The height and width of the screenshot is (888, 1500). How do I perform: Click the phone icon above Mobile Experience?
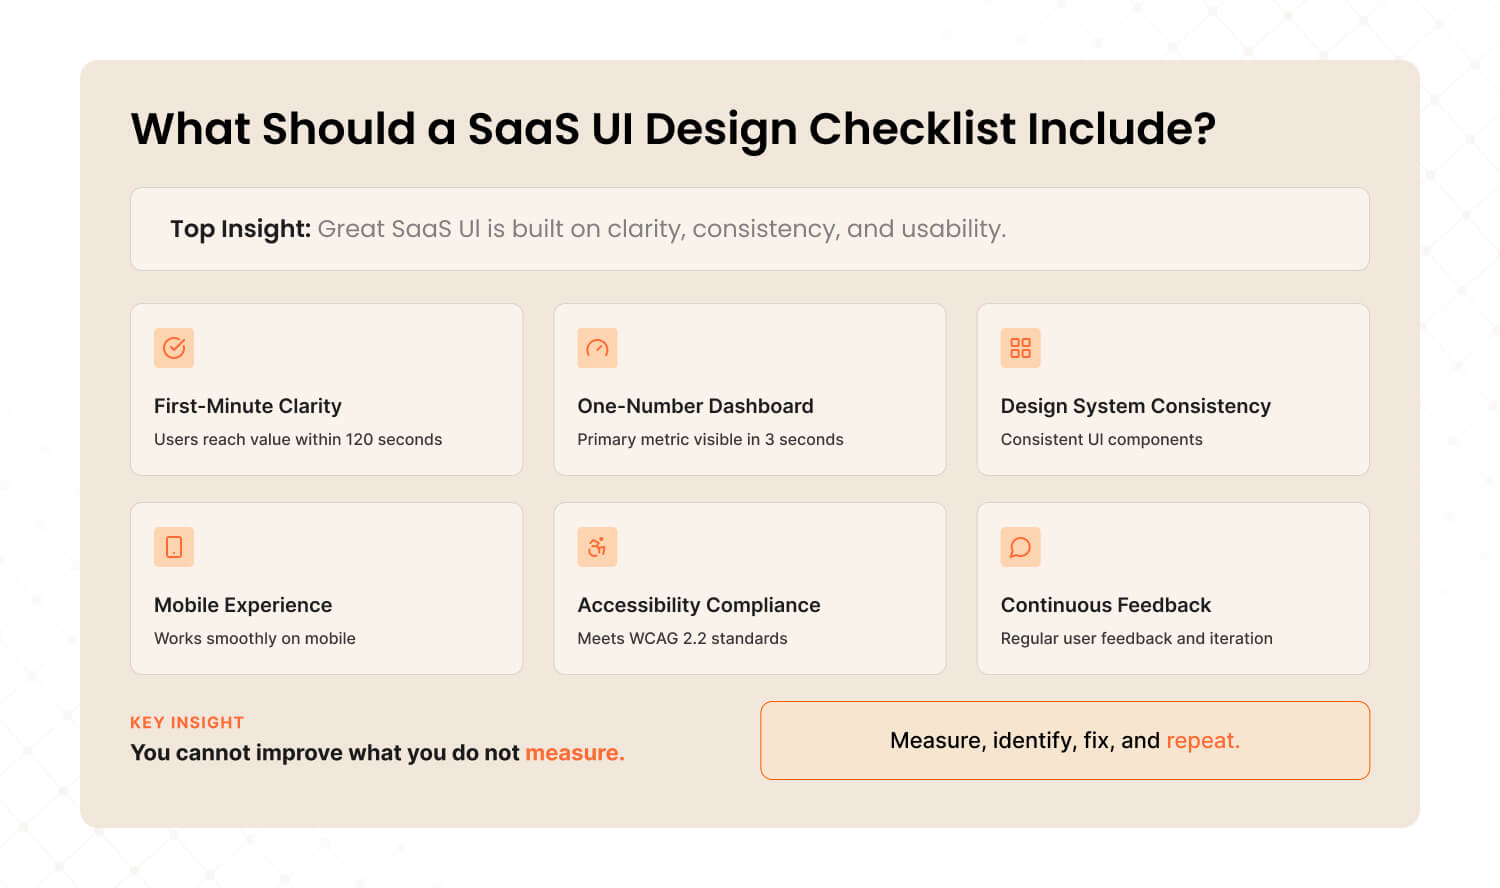[x=174, y=547]
